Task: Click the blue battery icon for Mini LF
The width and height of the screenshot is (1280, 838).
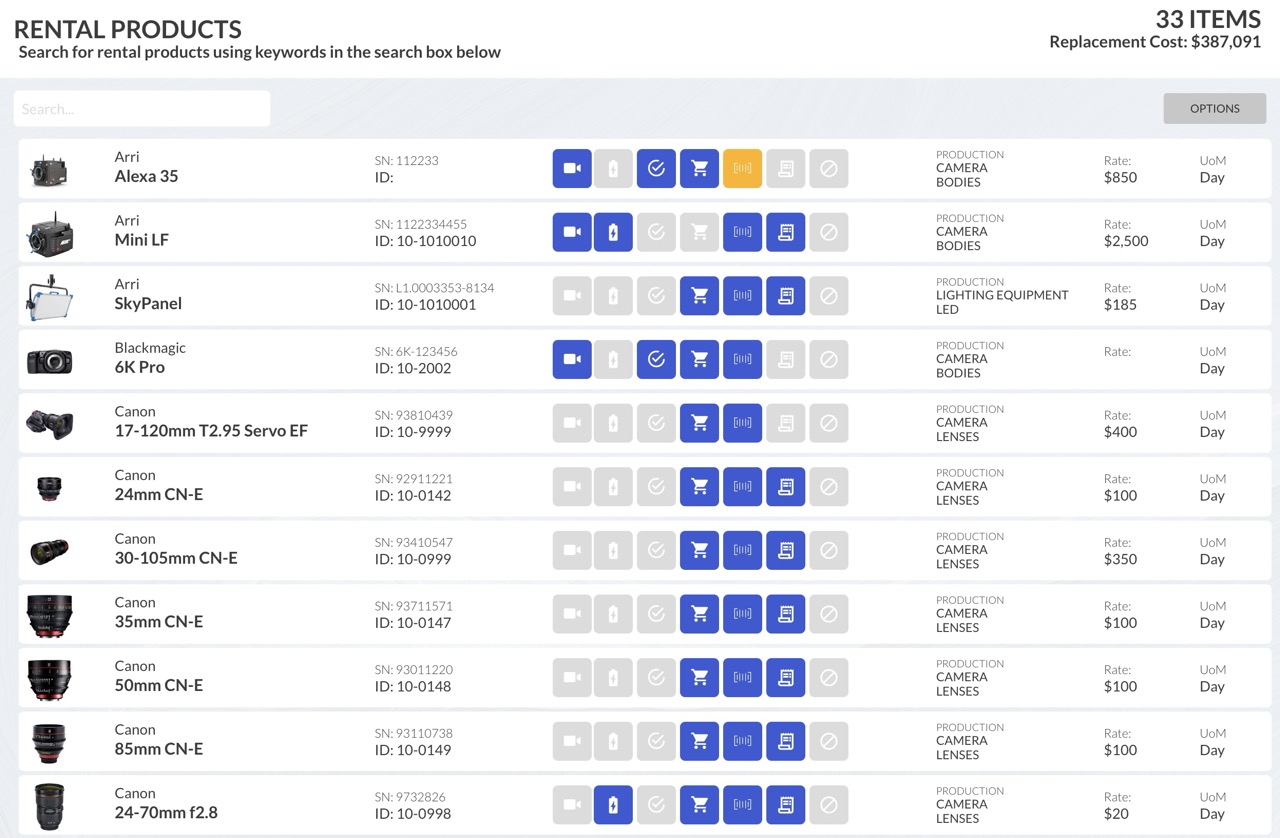Action: (x=614, y=232)
